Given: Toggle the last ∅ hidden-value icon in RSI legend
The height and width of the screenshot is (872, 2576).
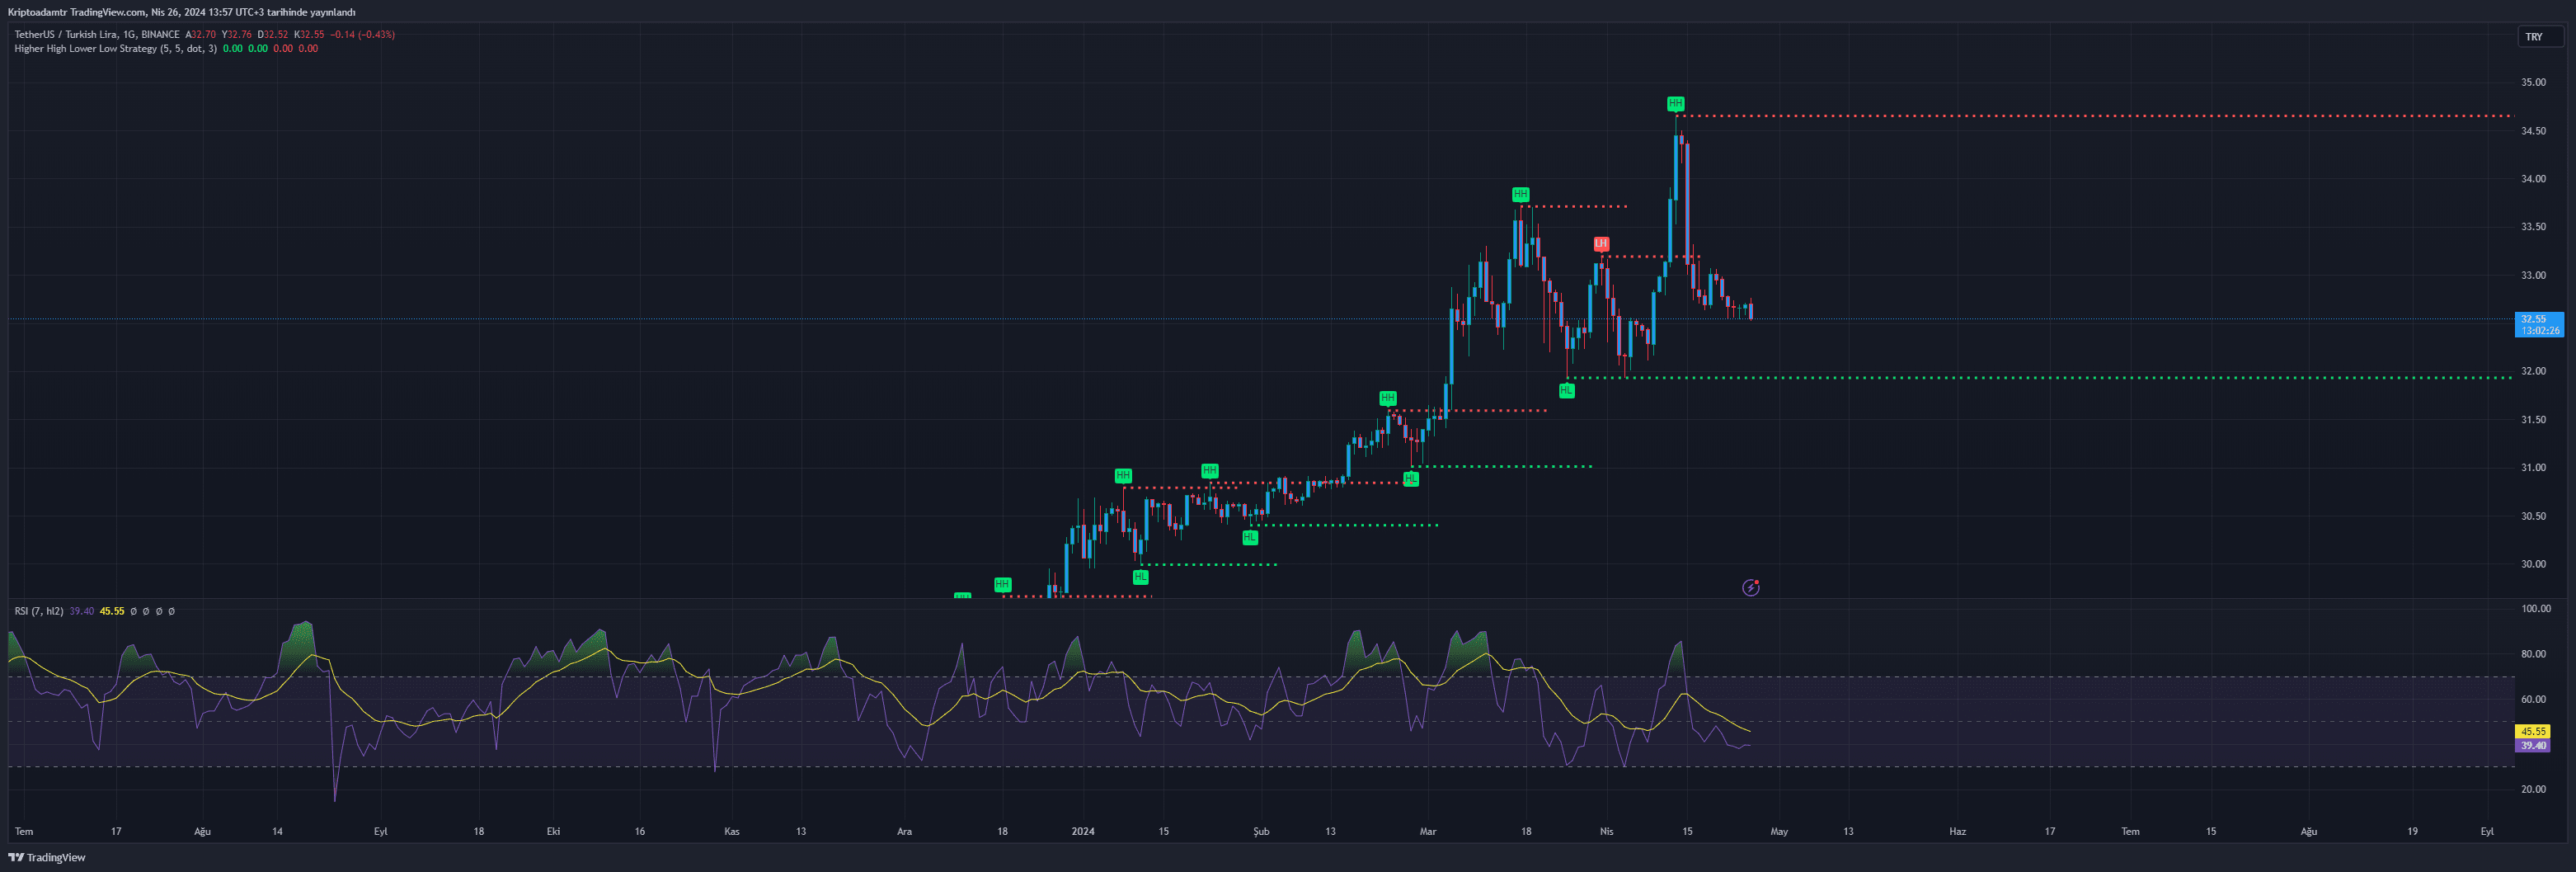Looking at the screenshot, I should pos(172,610).
